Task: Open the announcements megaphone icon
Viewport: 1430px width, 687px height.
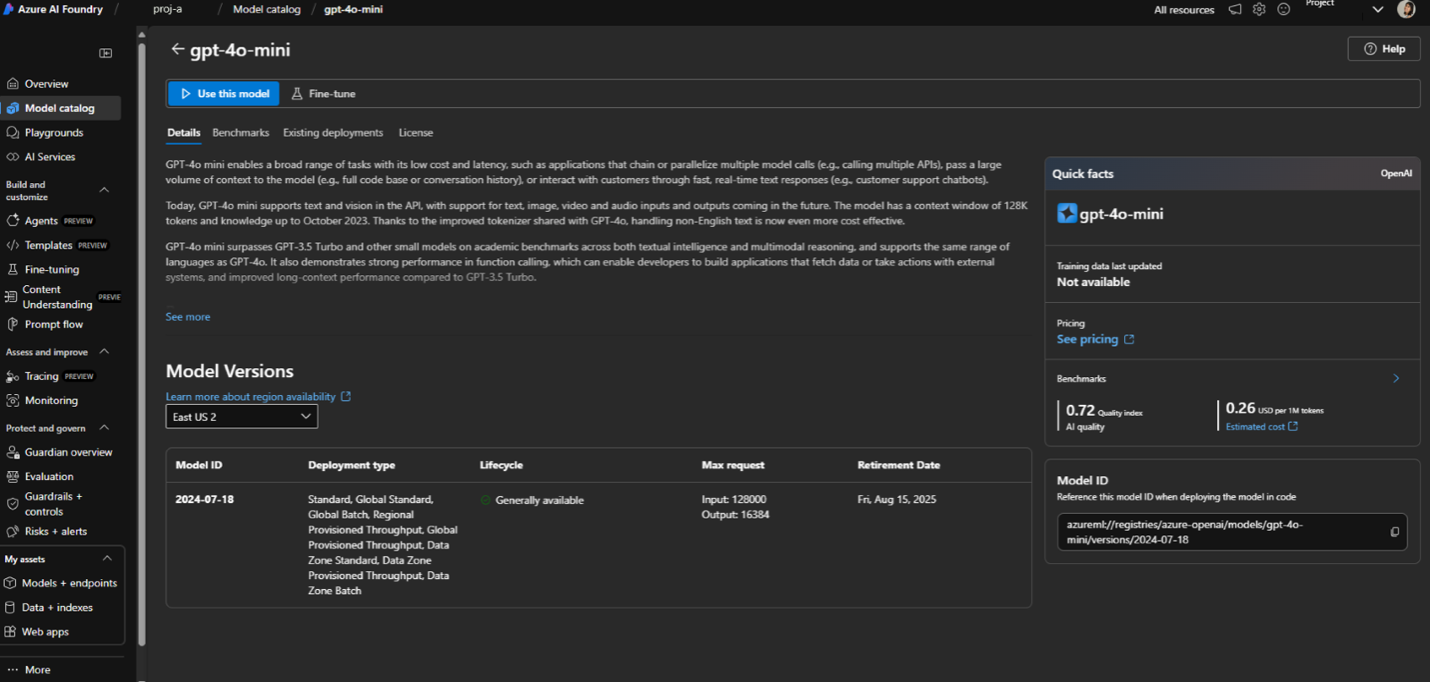Action: (1234, 9)
